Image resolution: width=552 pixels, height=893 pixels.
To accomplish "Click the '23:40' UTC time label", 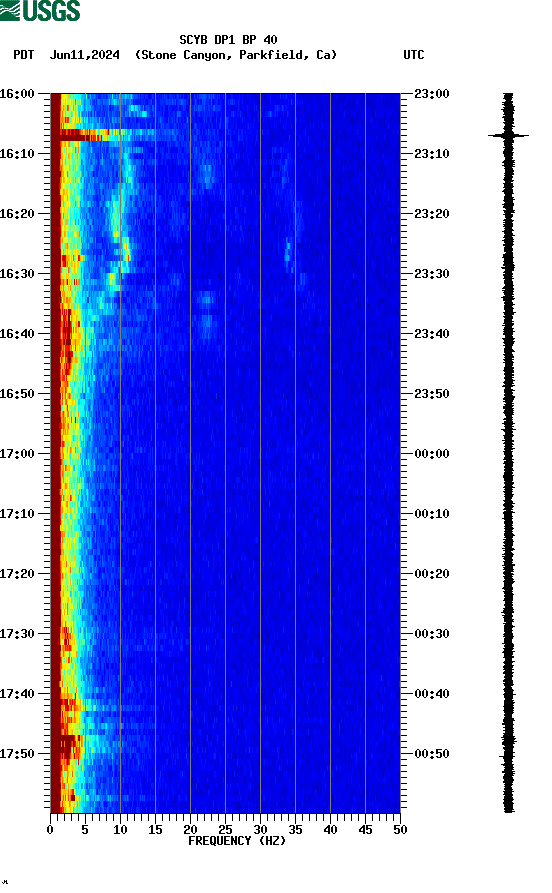I will coord(432,334).
